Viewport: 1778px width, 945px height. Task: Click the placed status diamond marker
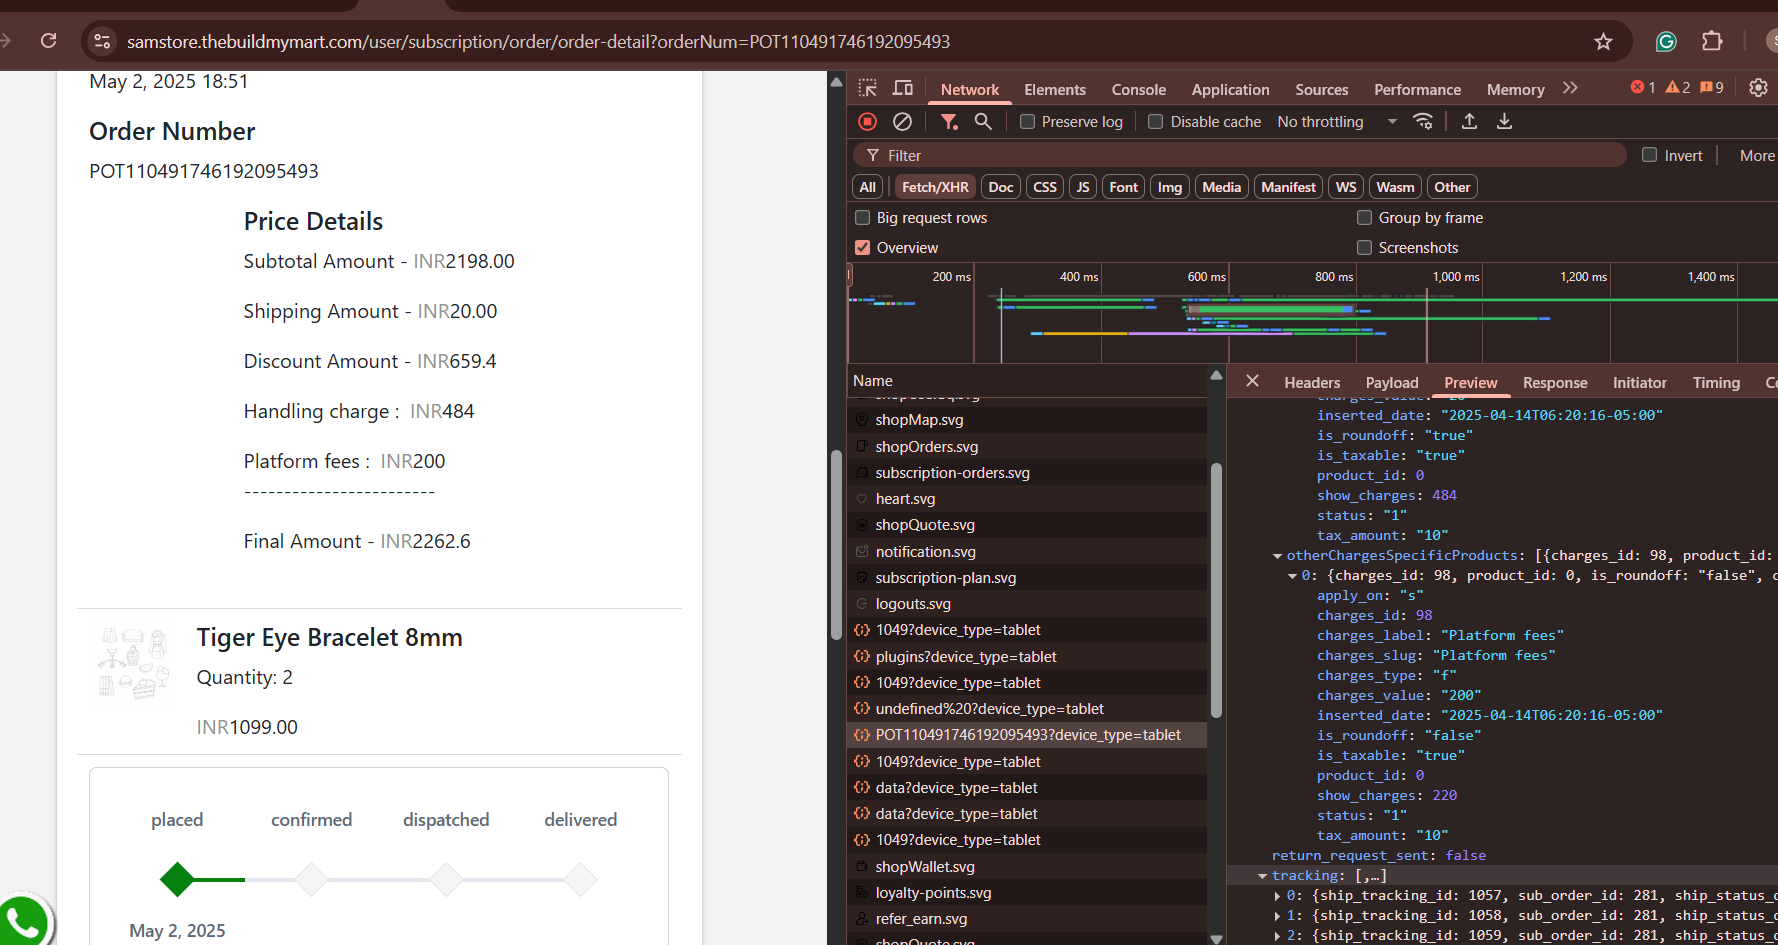tap(177, 879)
